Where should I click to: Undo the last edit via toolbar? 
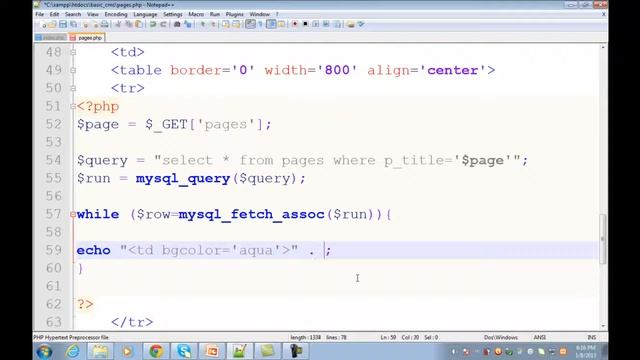[x=153, y=24]
